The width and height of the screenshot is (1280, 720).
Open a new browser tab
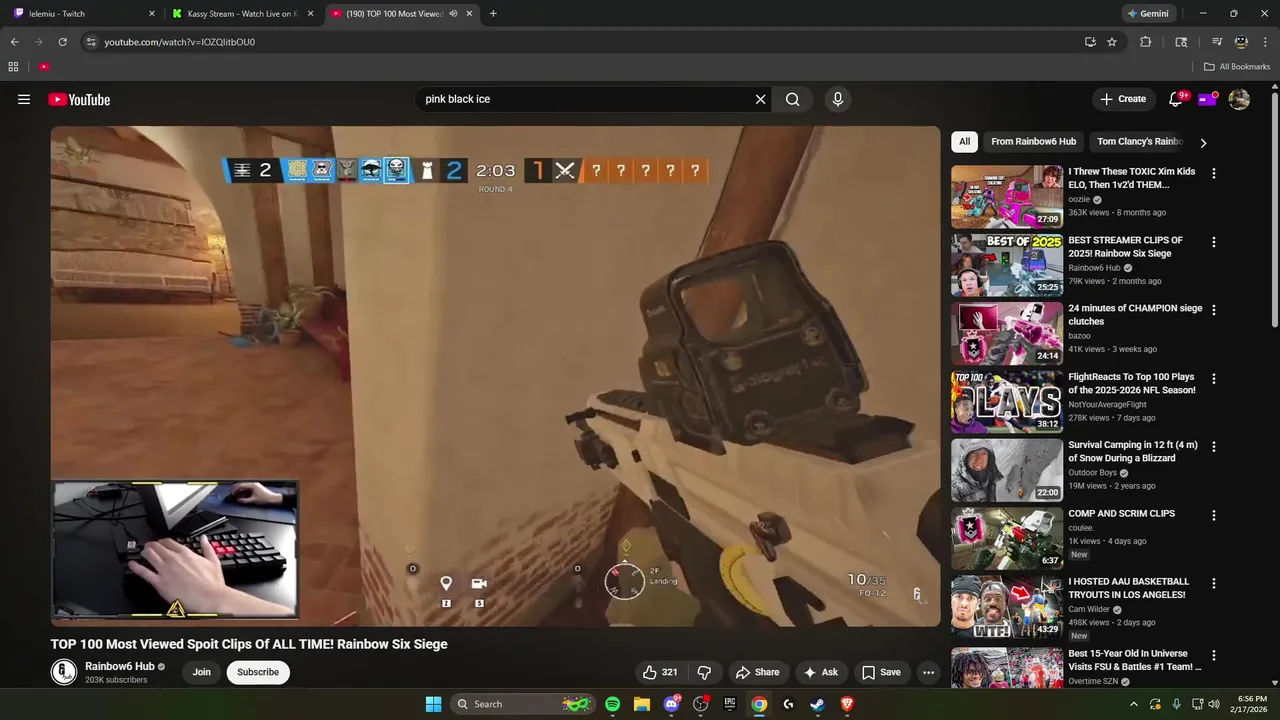pyautogui.click(x=493, y=14)
